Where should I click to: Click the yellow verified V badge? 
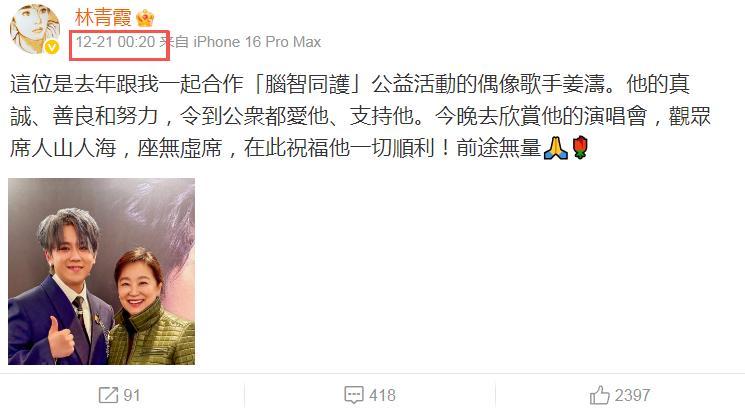(52, 47)
